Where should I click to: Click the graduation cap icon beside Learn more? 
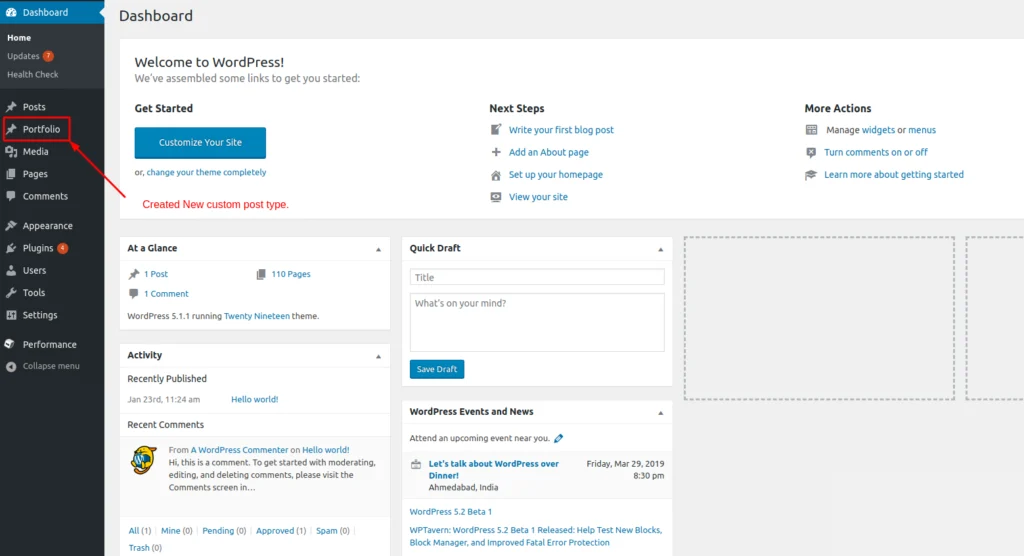[811, 175]
